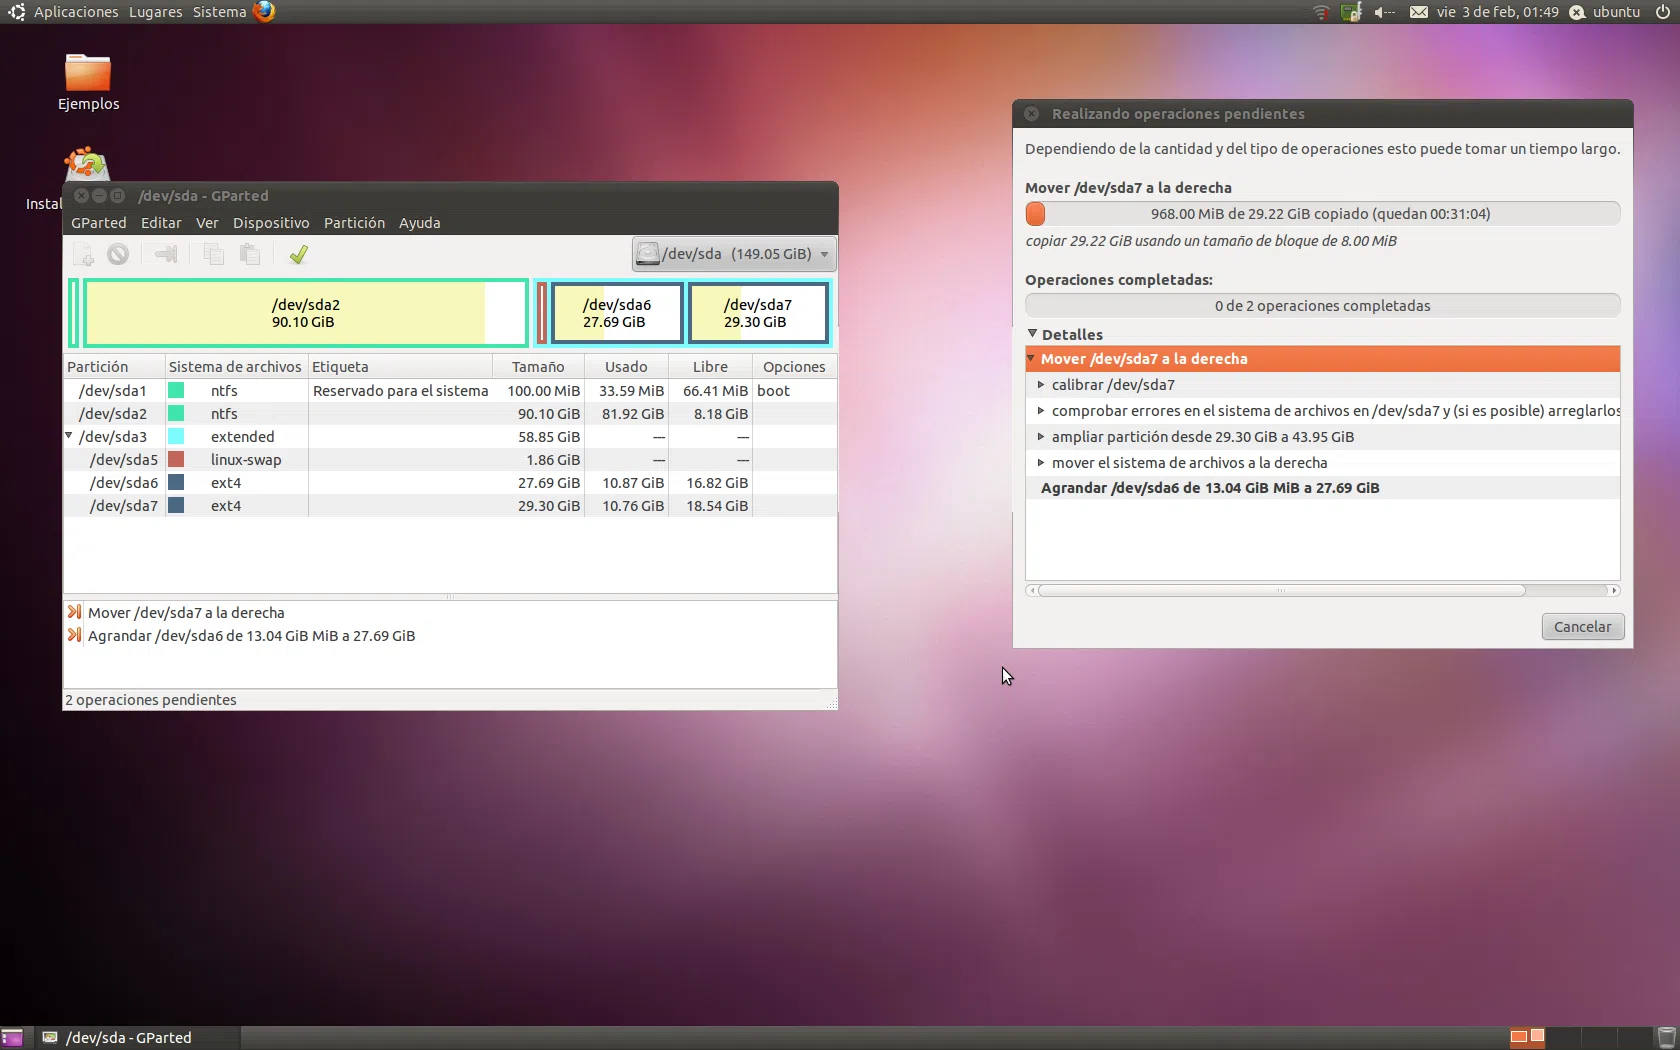Open Firefox from the top panel
This screenshot has width=1680, height=1050.
click(264, 12)
